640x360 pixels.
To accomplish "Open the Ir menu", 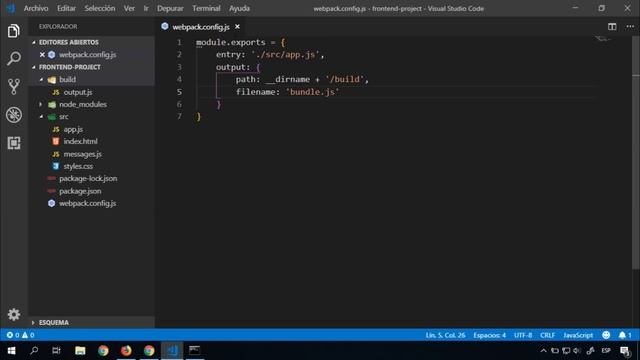I will pos(146,8).
